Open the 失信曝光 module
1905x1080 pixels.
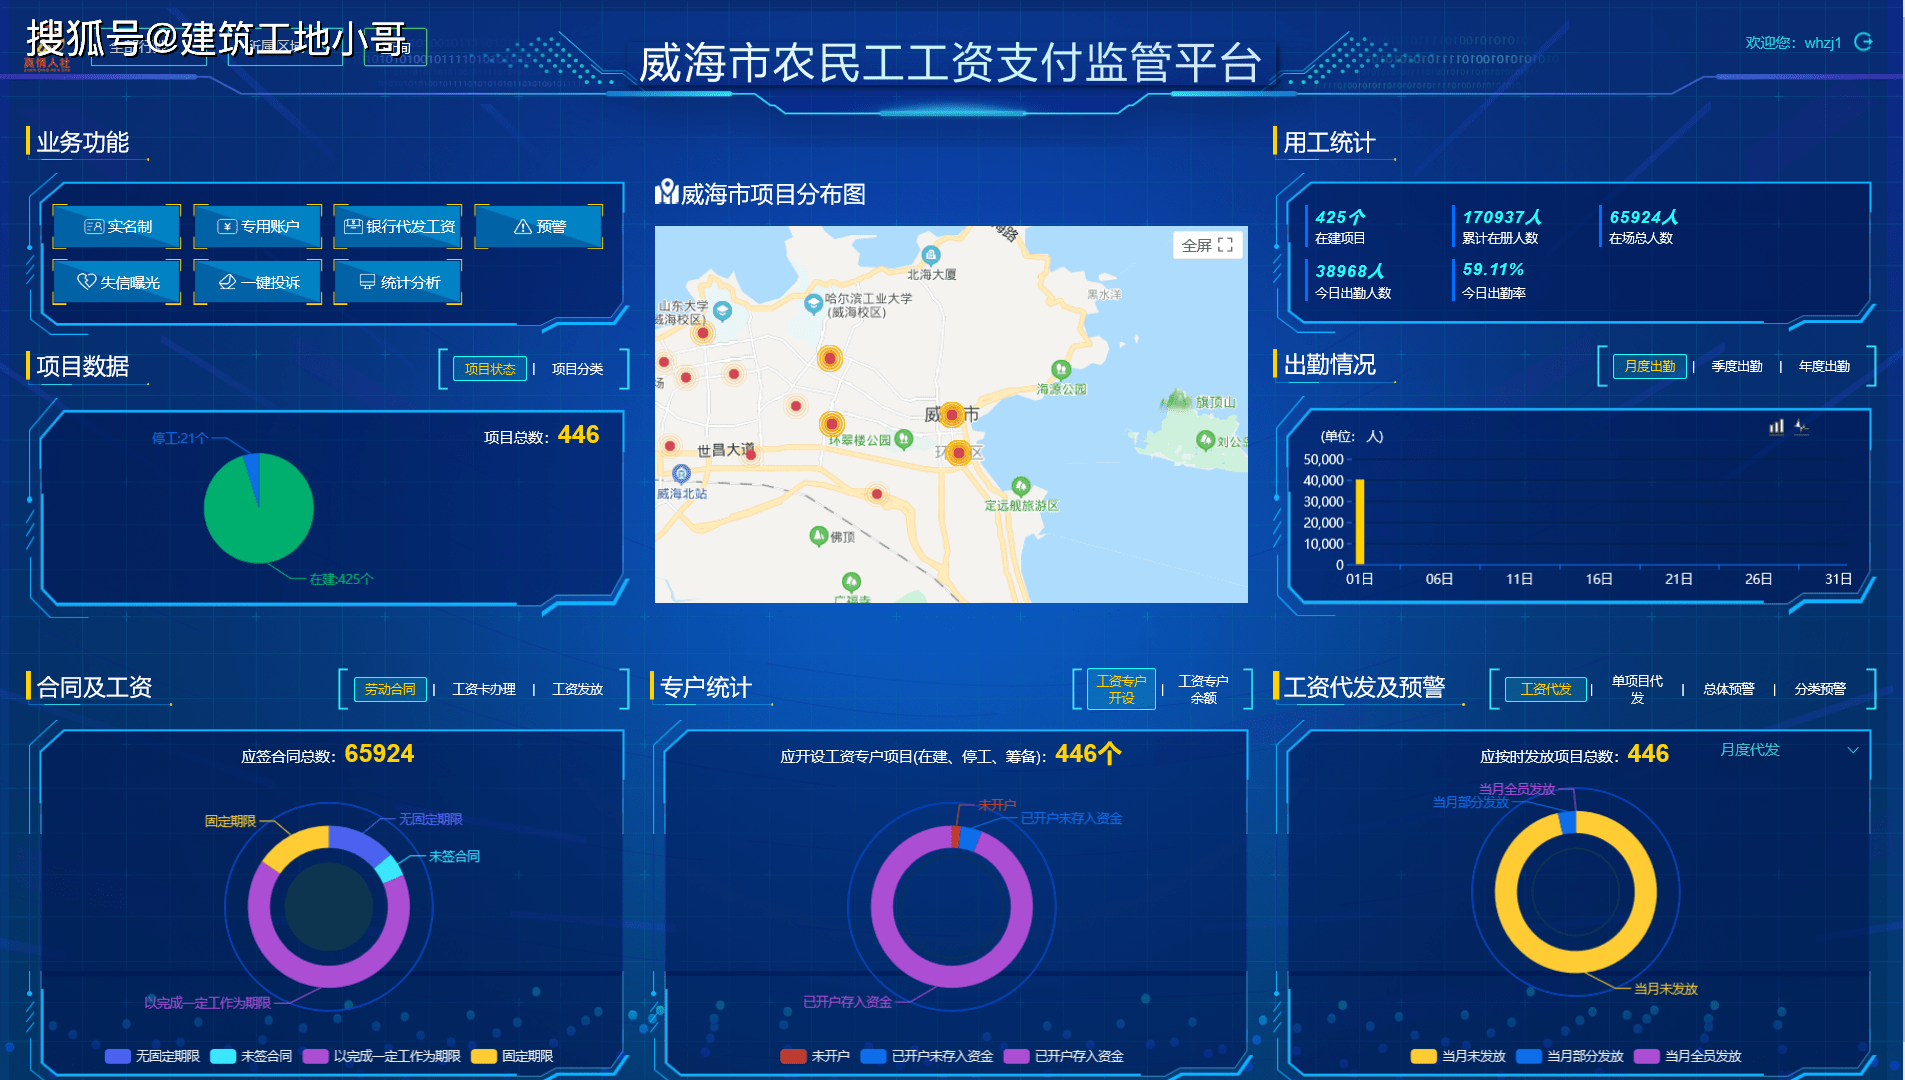coord(118,283)
